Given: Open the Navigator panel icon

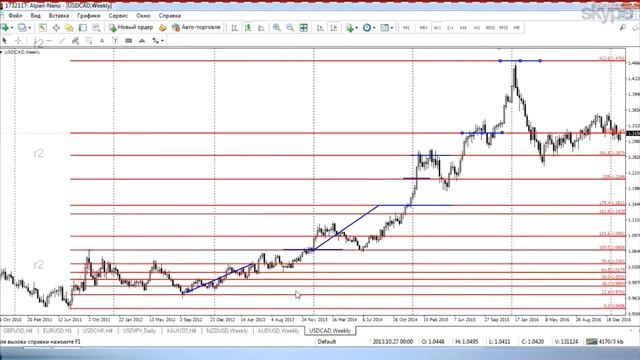Looking at the screenshot, I should 69,28.
